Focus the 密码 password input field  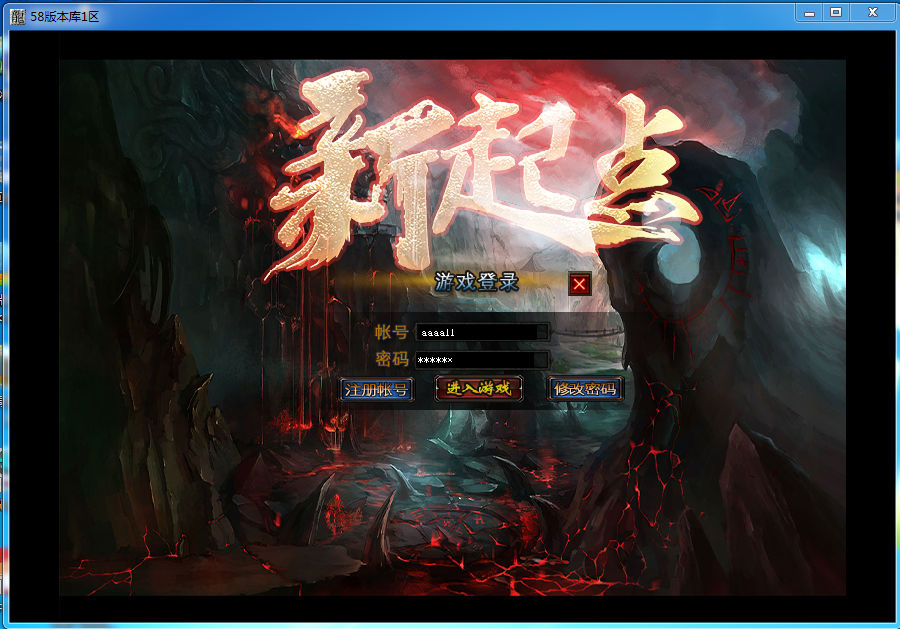tap(482, 360)
